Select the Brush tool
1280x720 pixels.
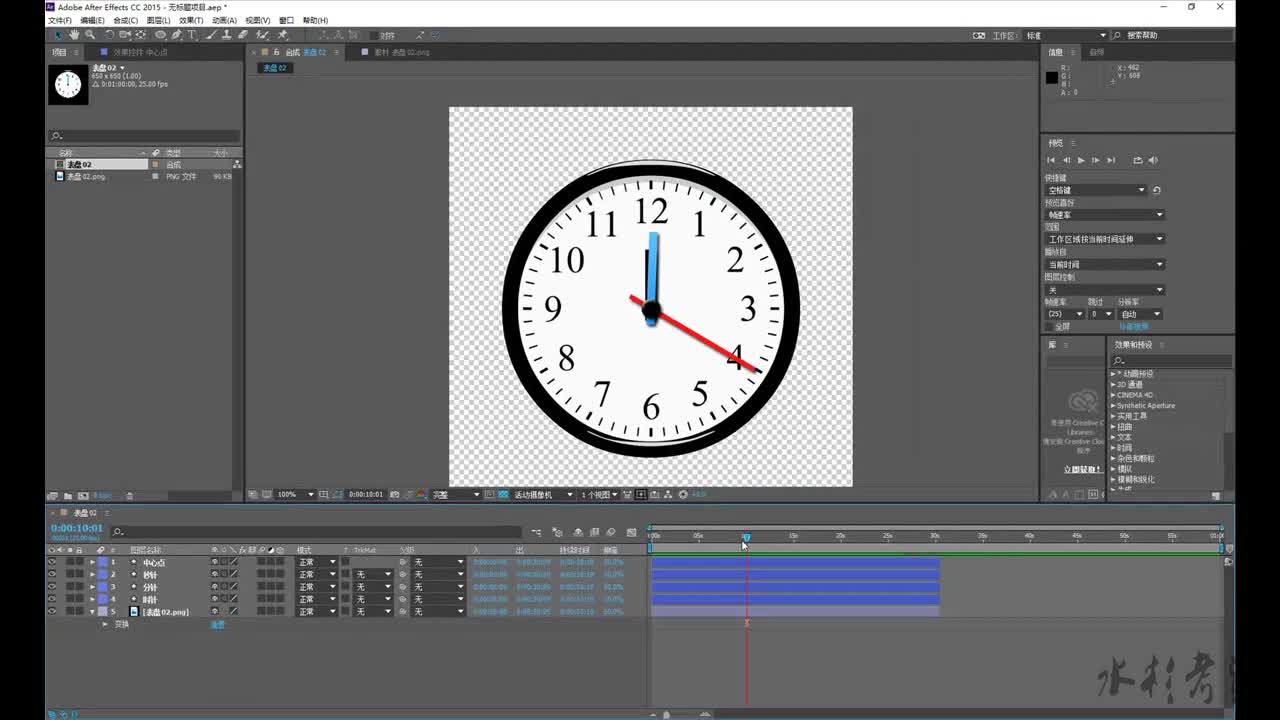(x=211, y=35)
